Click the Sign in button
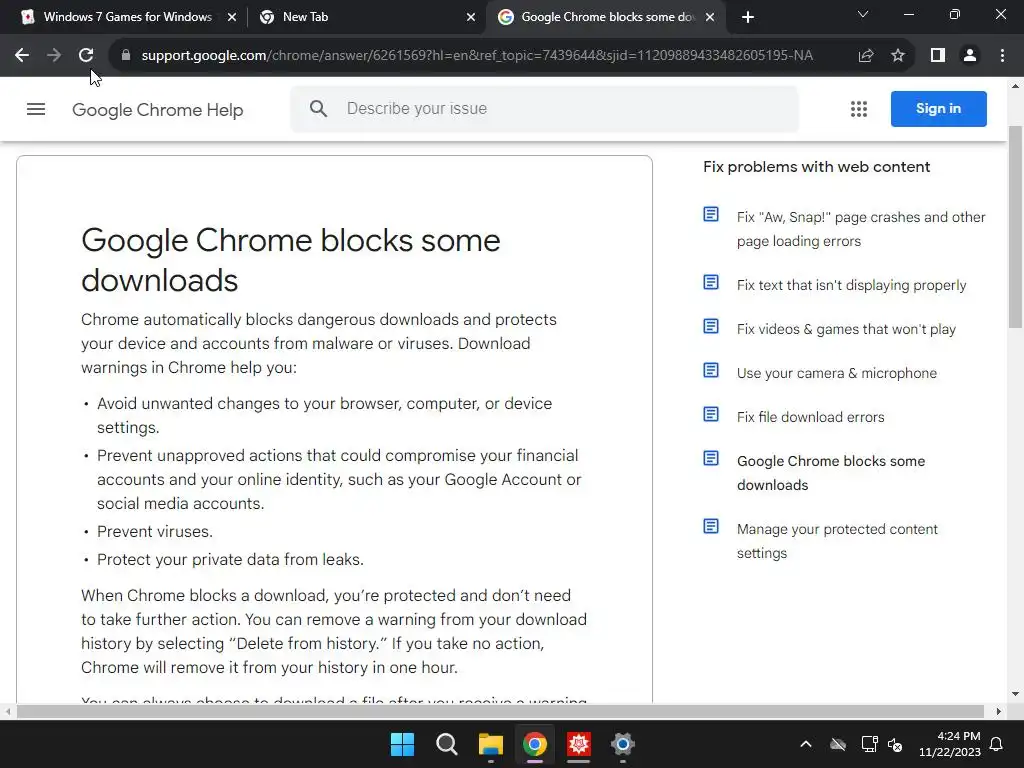 tap(938, 108)
